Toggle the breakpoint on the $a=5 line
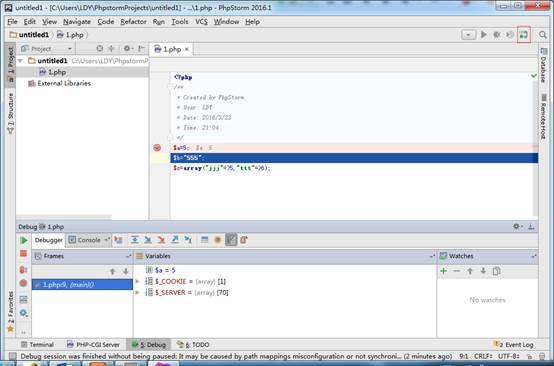 (x=157, y=148)
